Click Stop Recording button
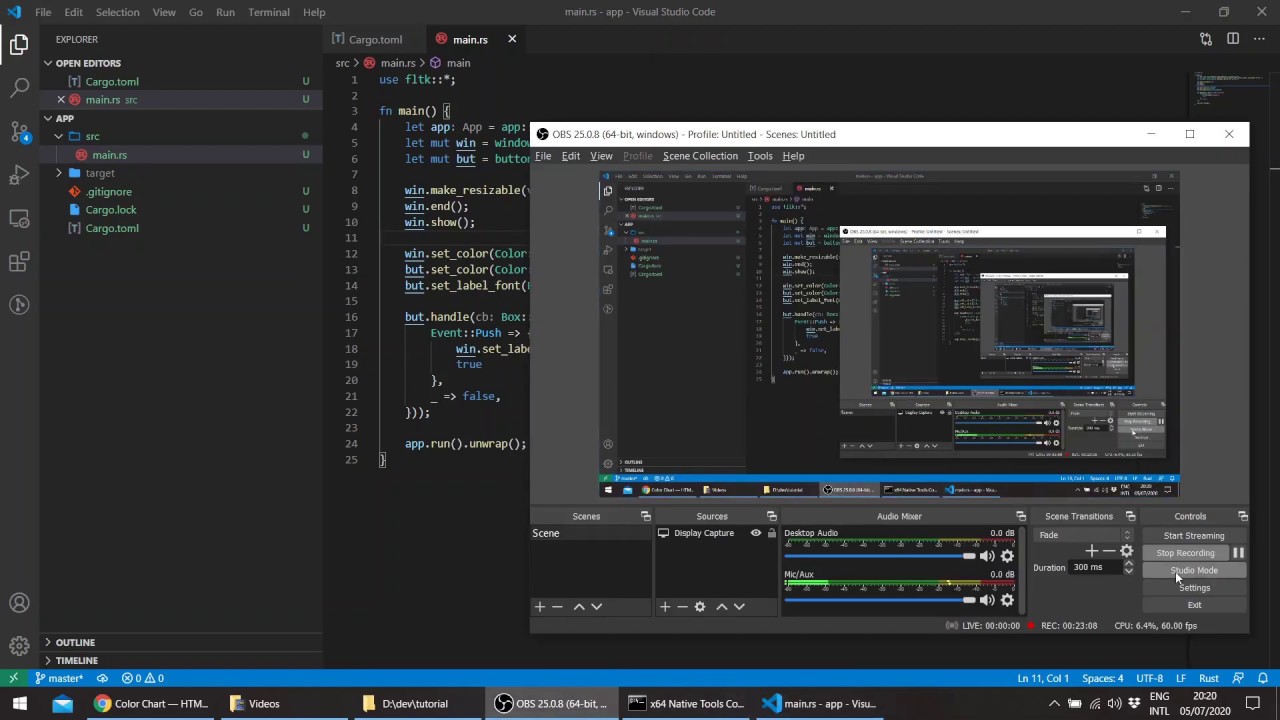Screen dimensions: 1280x720 point(1186,553)
